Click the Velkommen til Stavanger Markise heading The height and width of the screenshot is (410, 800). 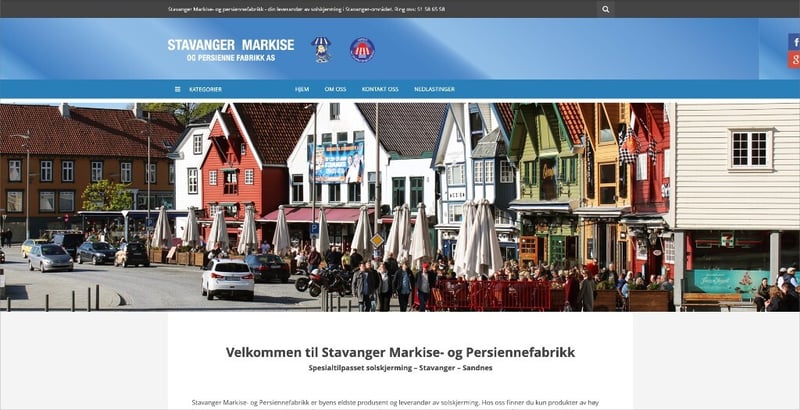[x=401, y=352]
